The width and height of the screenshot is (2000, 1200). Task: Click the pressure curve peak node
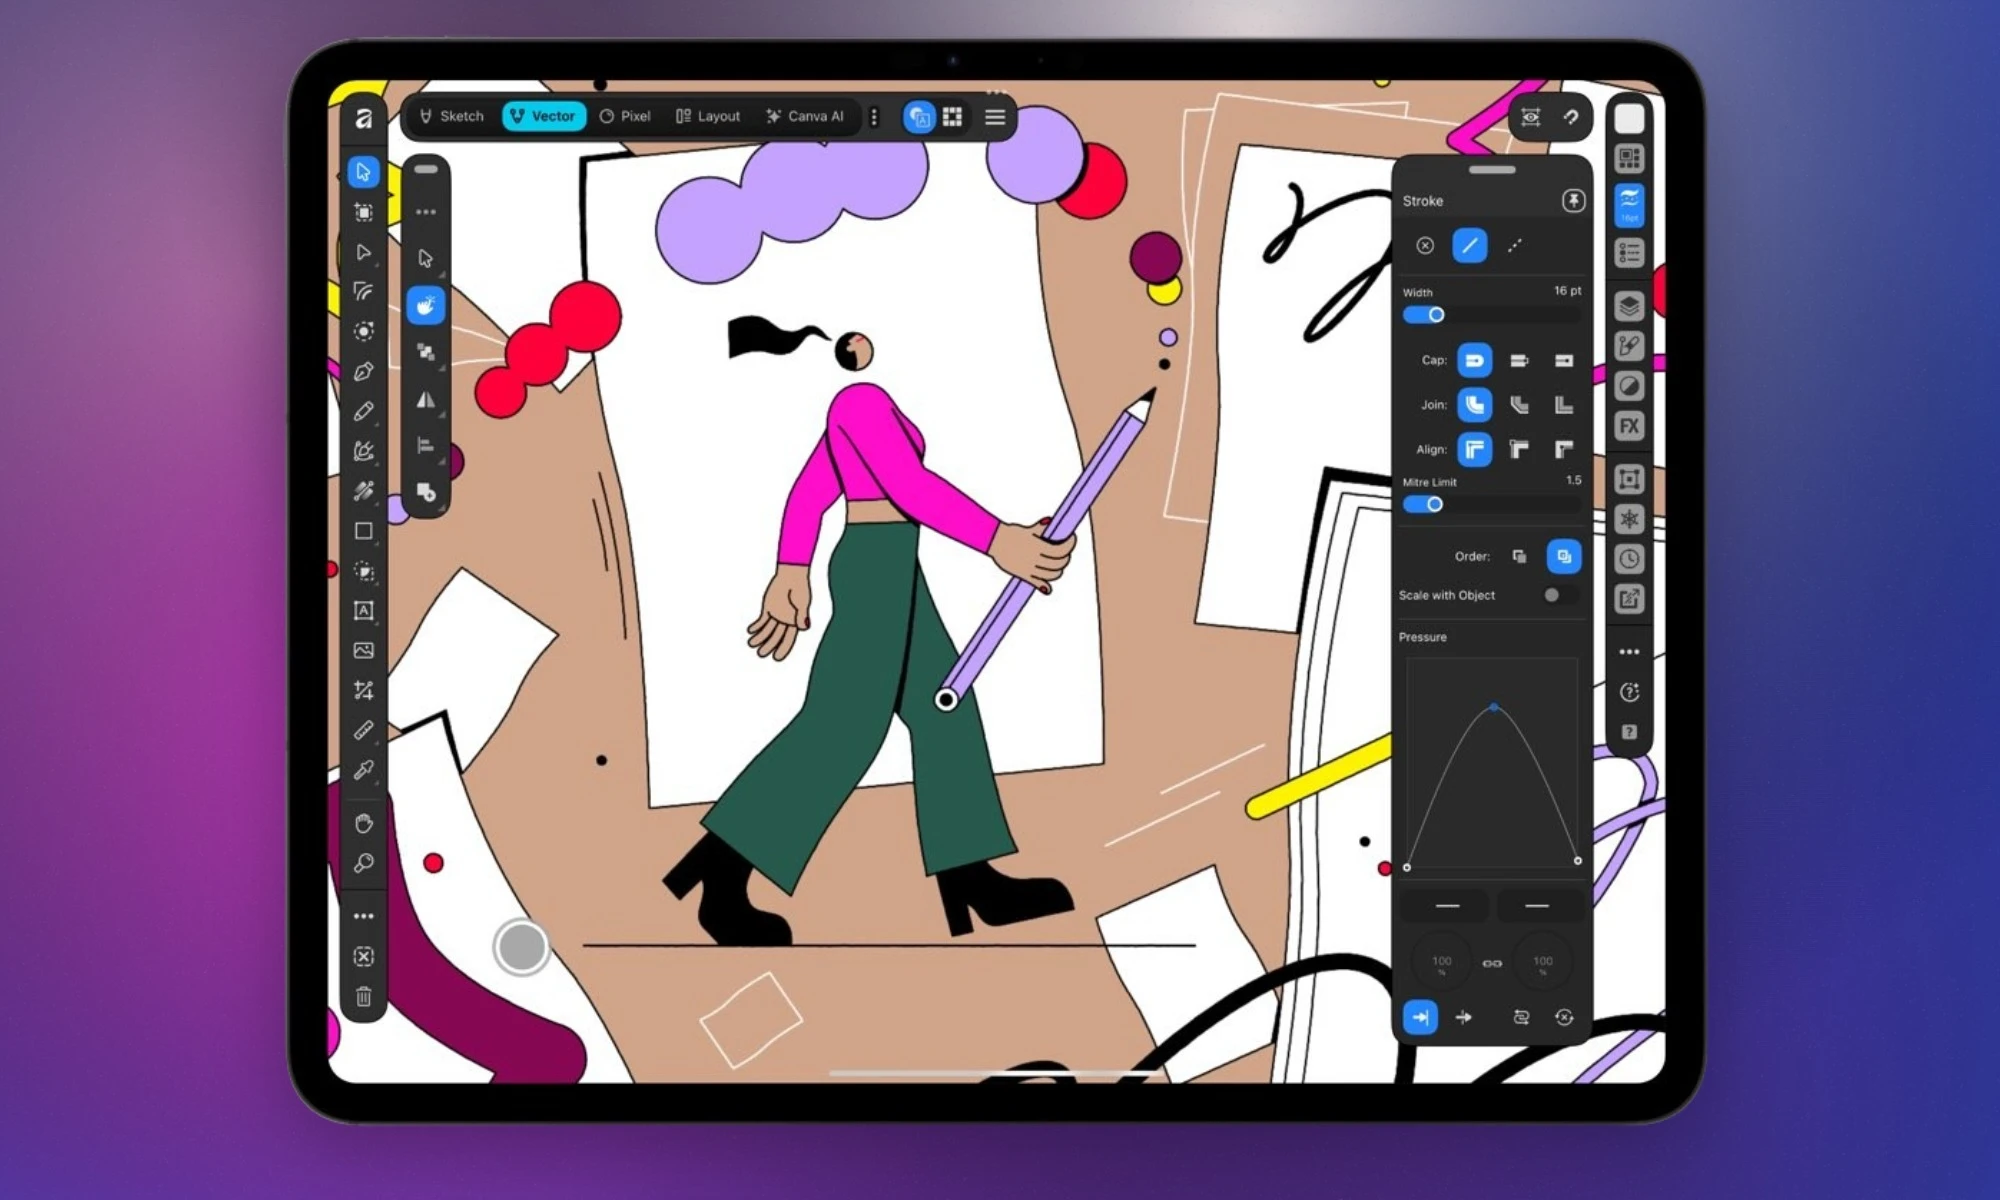coord(1494,707)
